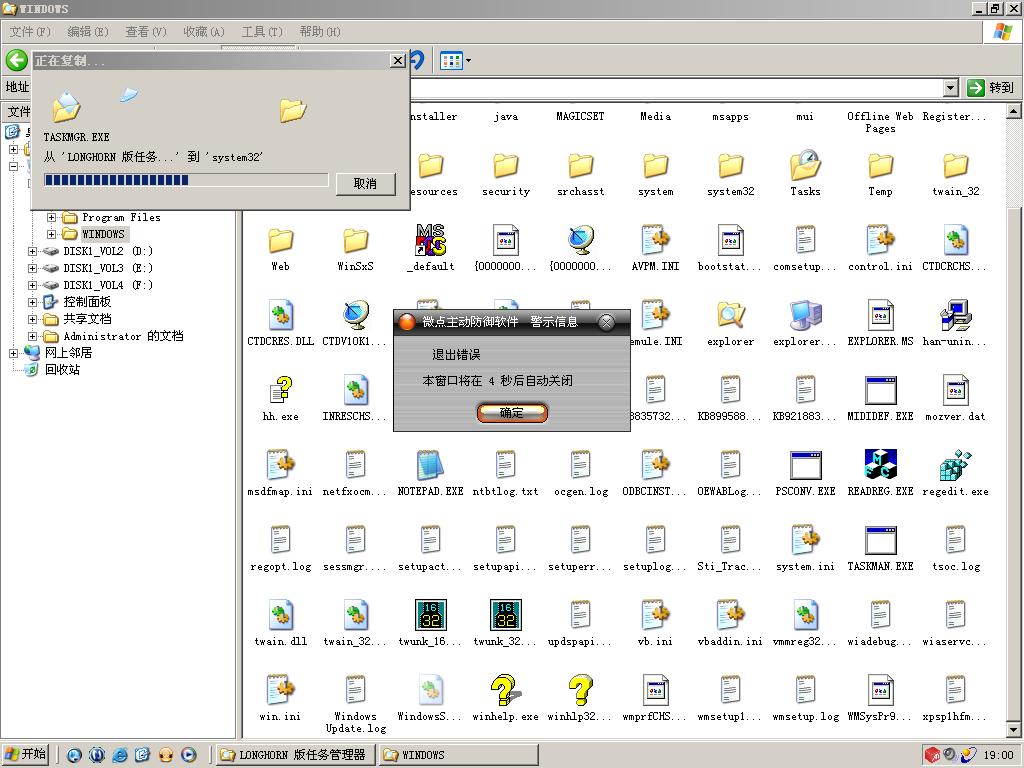Select the NOTEPAD.EXE icon

430,465
